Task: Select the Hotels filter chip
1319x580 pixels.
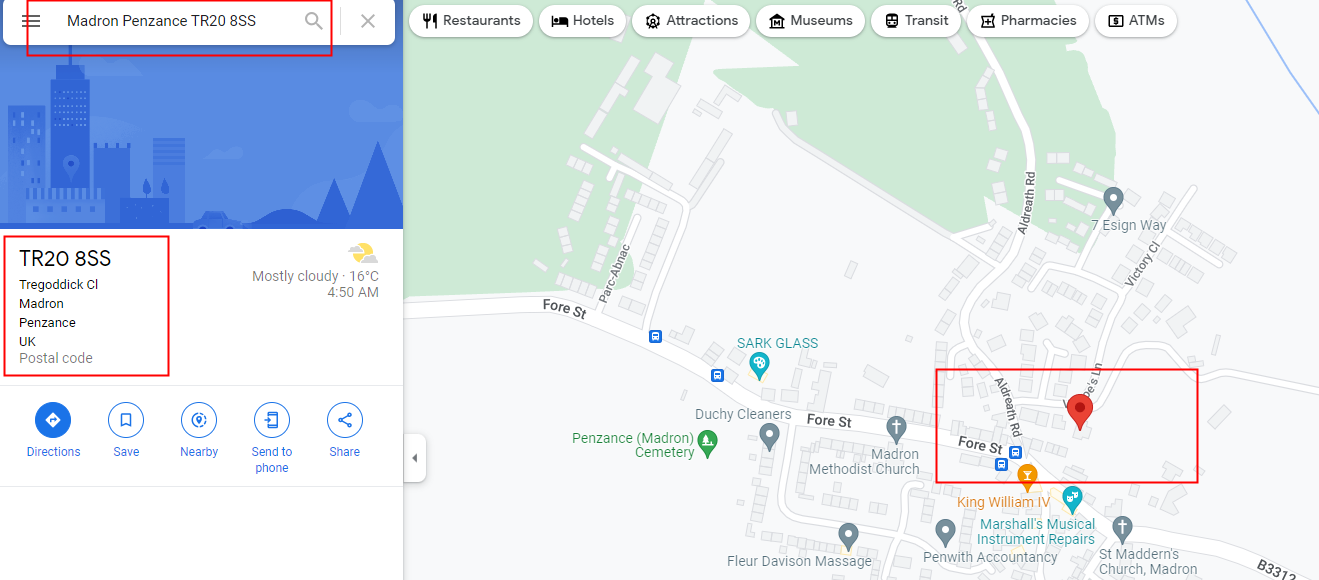Action: 583,20
